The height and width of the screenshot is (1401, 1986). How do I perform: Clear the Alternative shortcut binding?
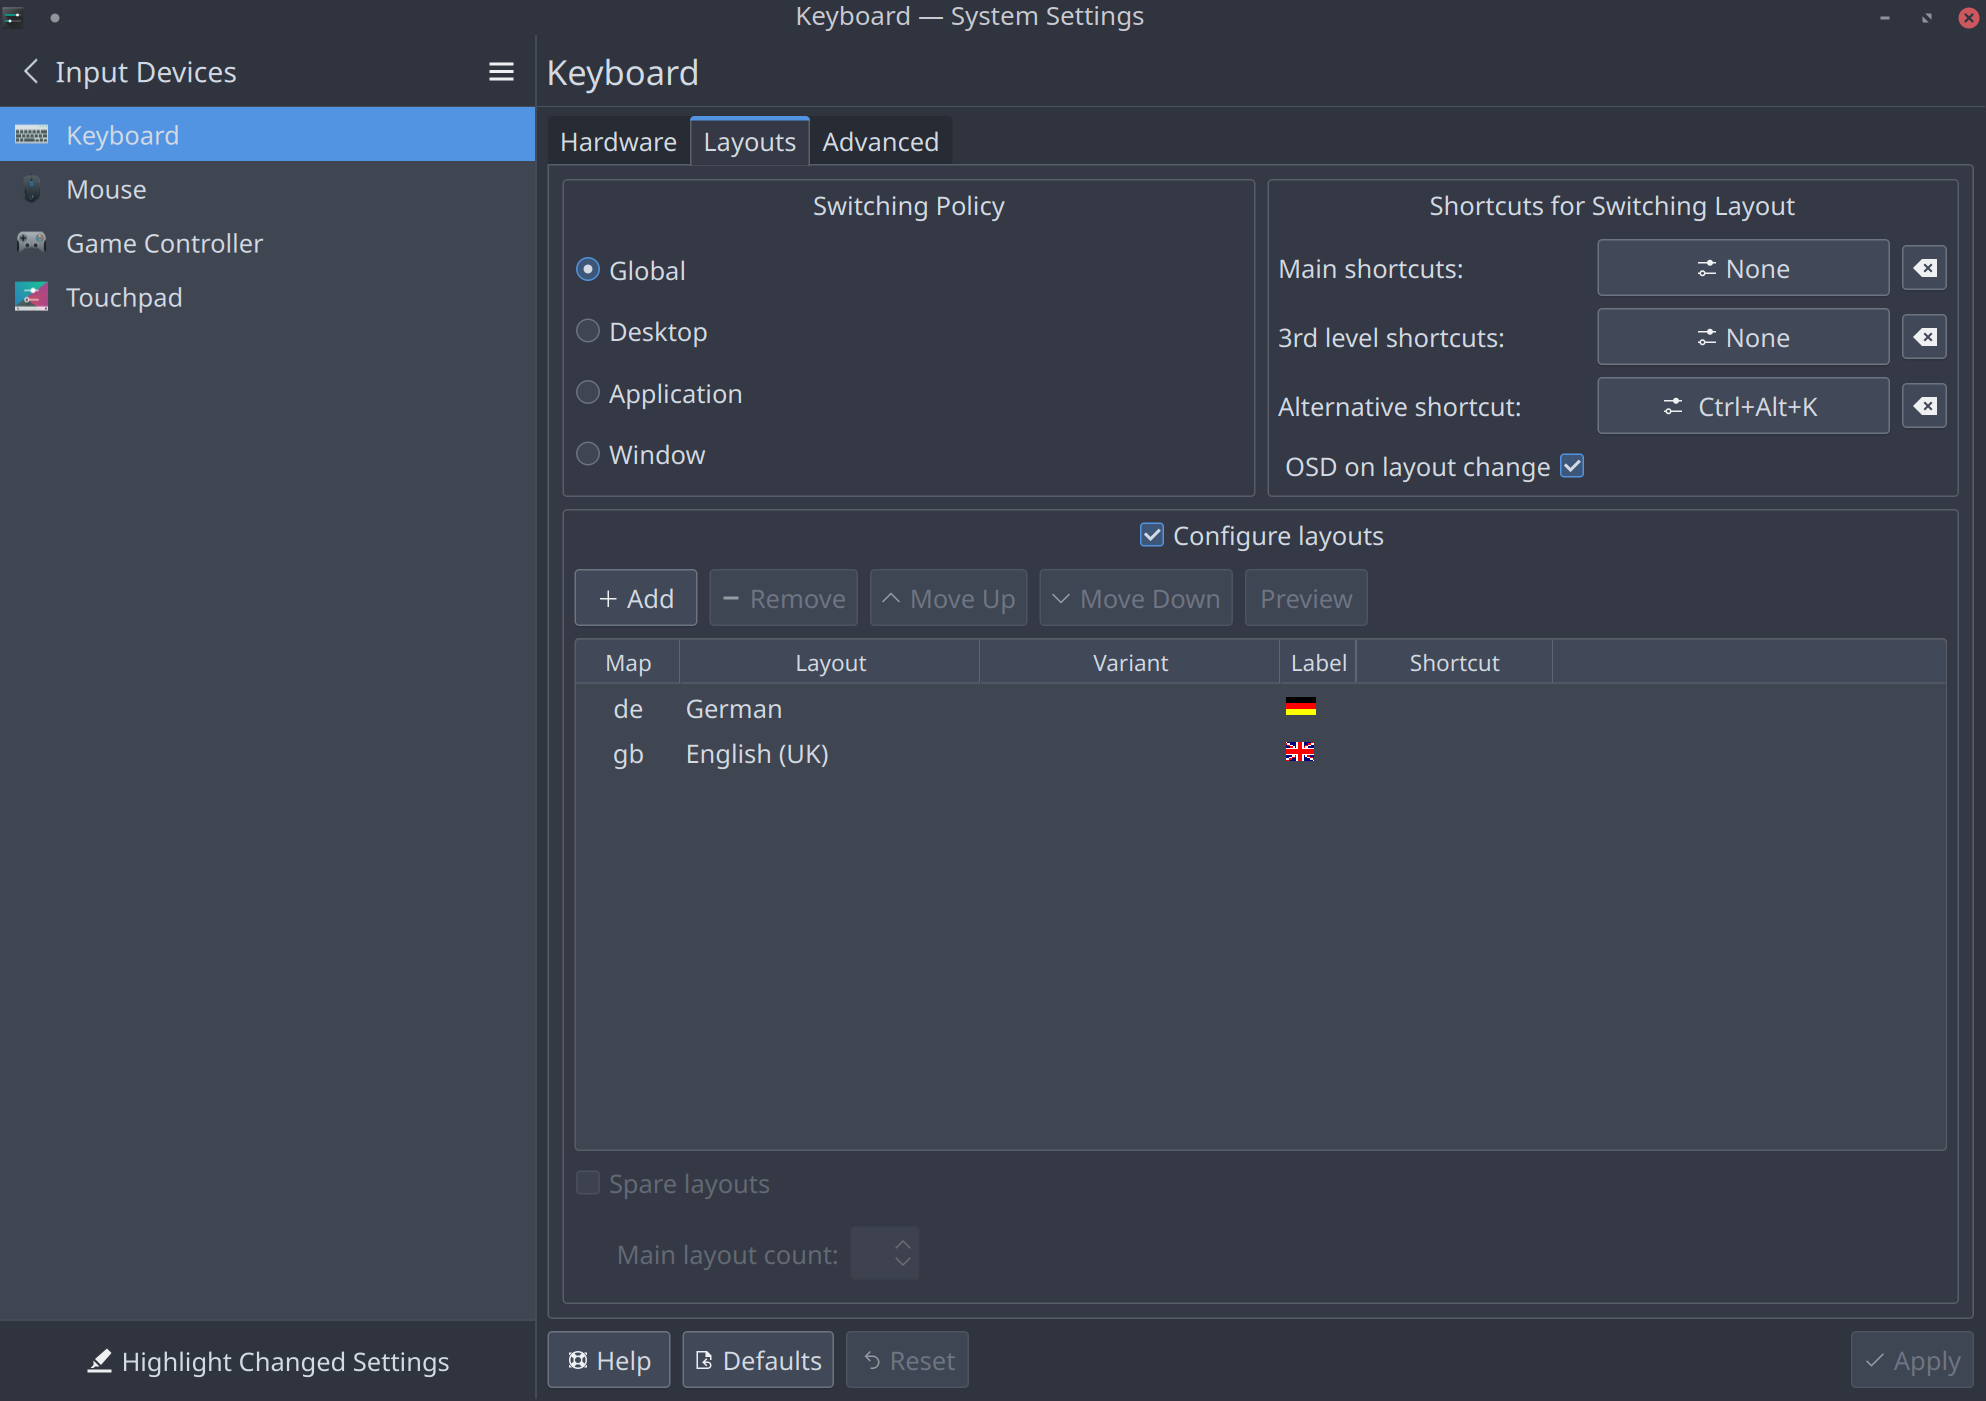(1924, 406)
